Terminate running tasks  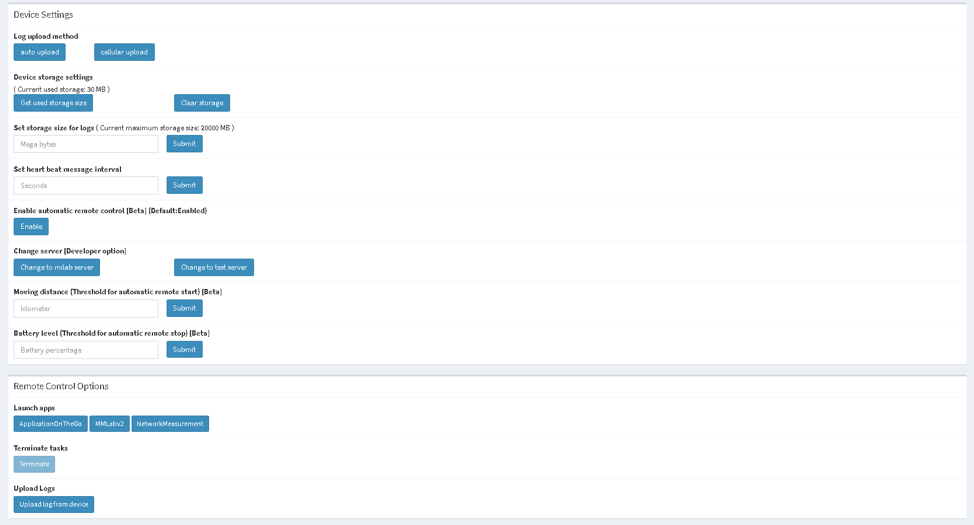click(34, 464)
